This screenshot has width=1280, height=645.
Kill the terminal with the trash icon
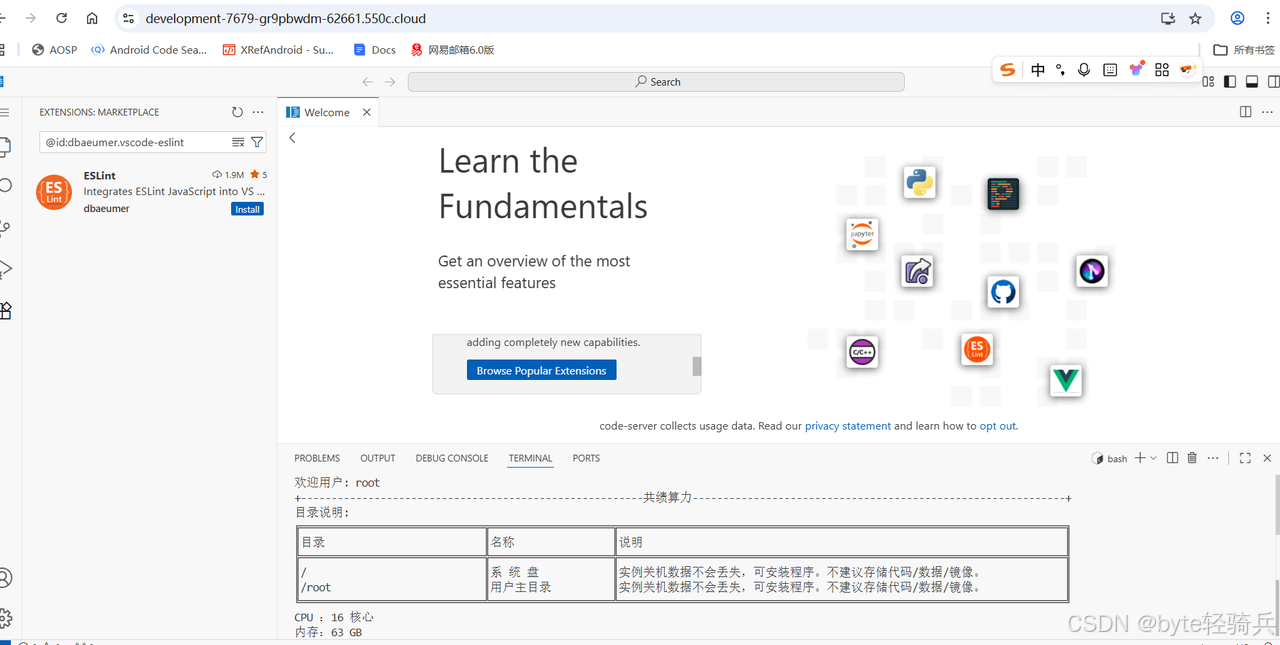point(1192,458)
